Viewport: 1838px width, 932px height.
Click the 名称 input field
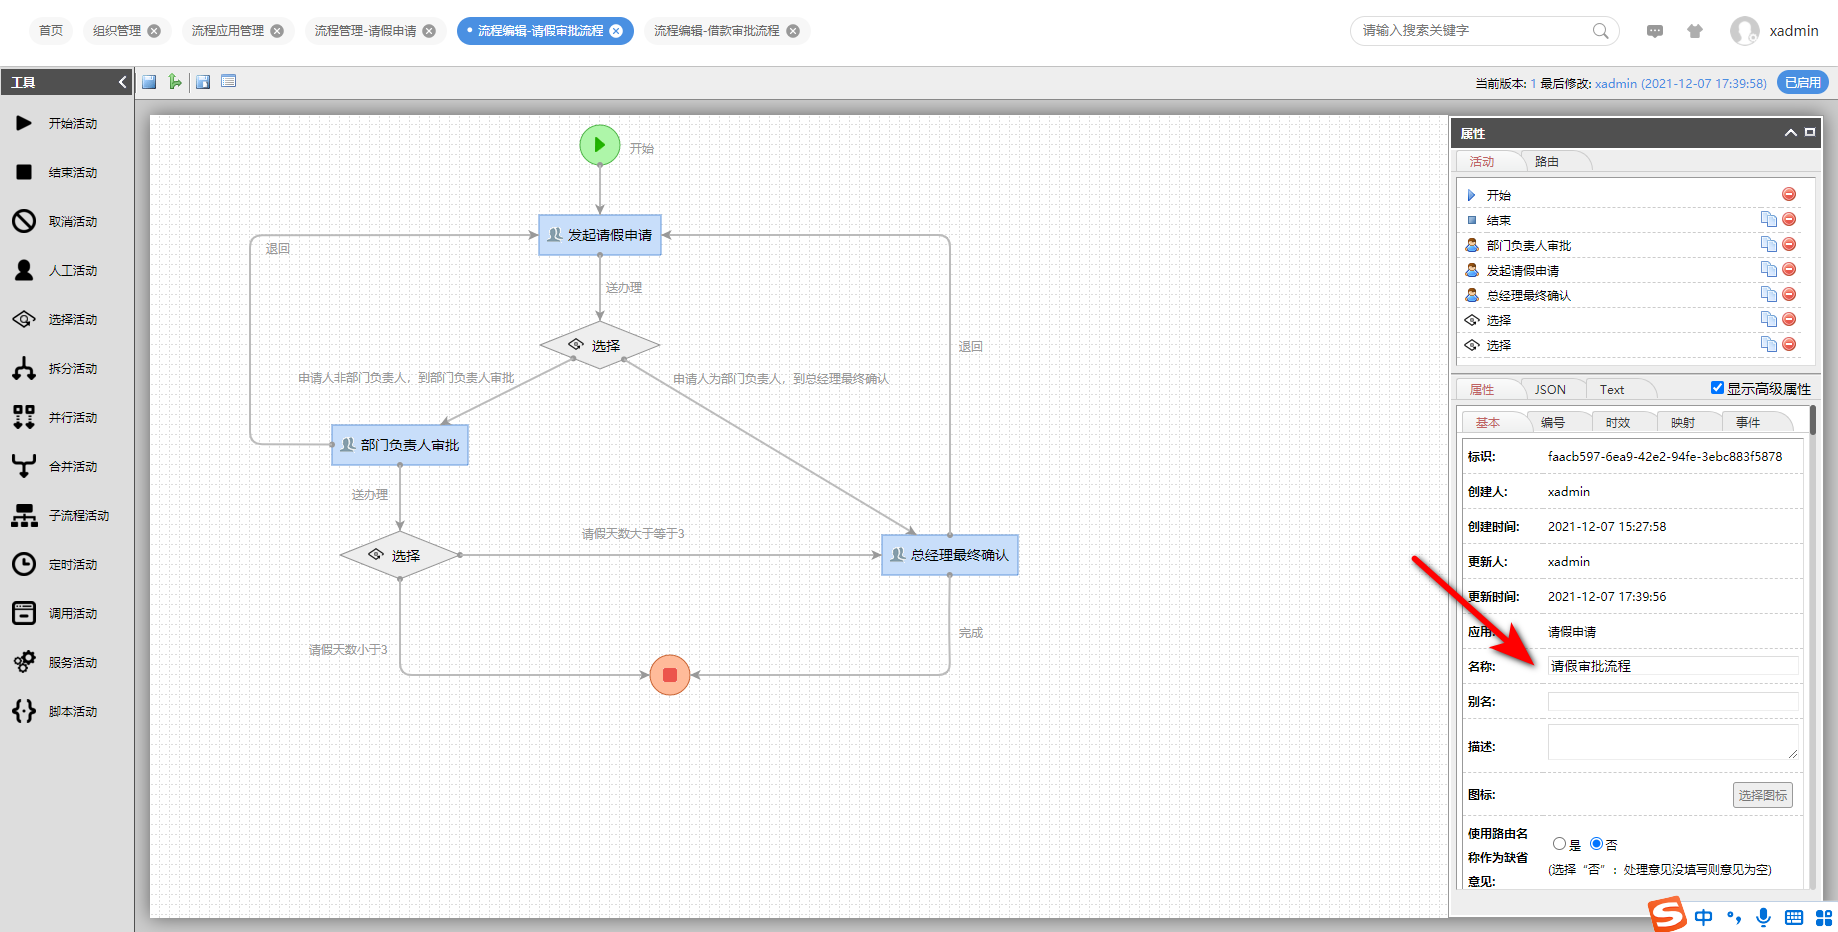click(x=1673, y=666)
